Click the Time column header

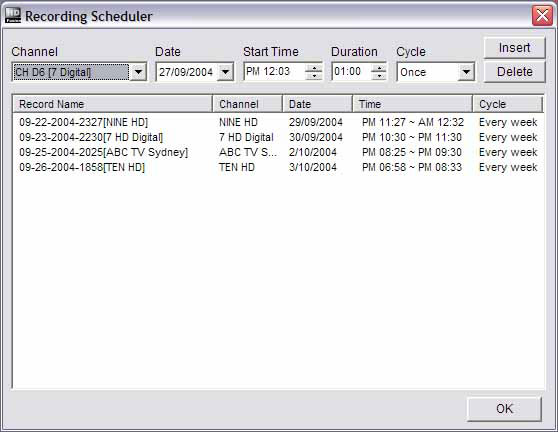pos(412,104)
